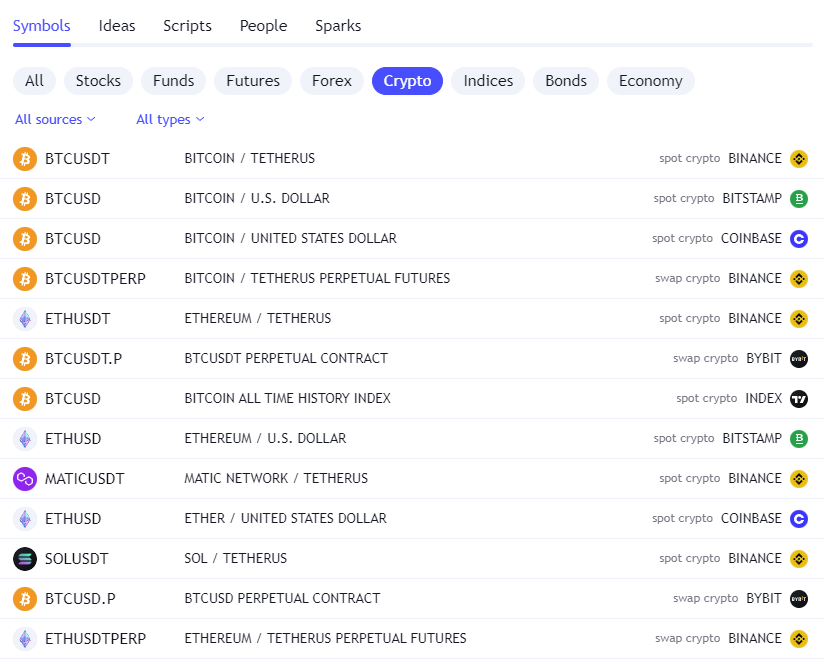Filter results by Funds
Screen dimensions: 824x659
tap(173, 81)
